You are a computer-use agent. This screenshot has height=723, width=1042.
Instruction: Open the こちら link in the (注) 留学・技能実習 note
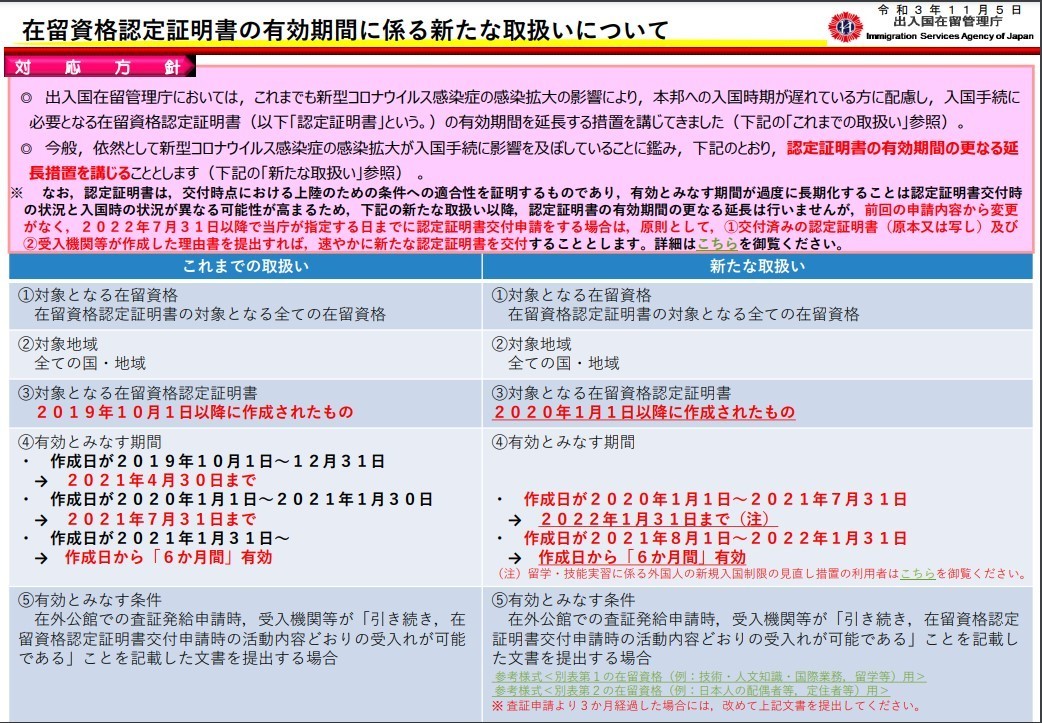(918, 573)
